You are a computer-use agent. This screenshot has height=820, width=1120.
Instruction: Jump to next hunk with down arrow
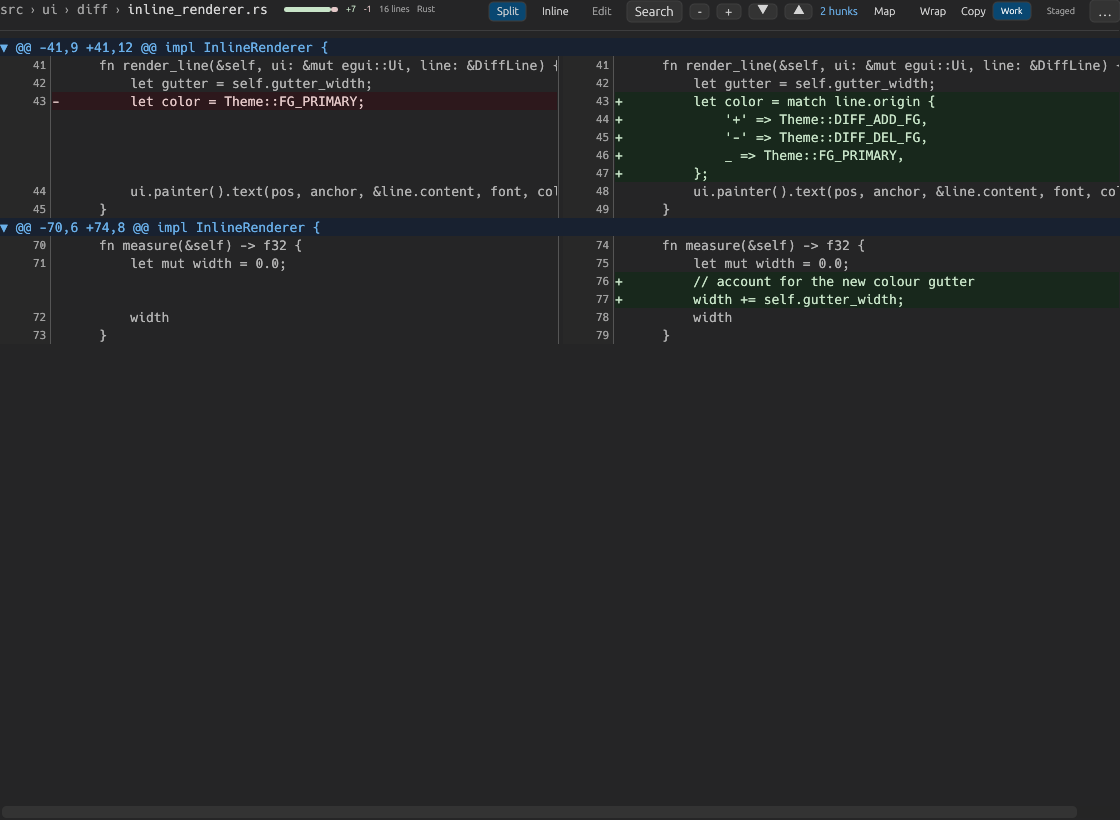[763, 11]
